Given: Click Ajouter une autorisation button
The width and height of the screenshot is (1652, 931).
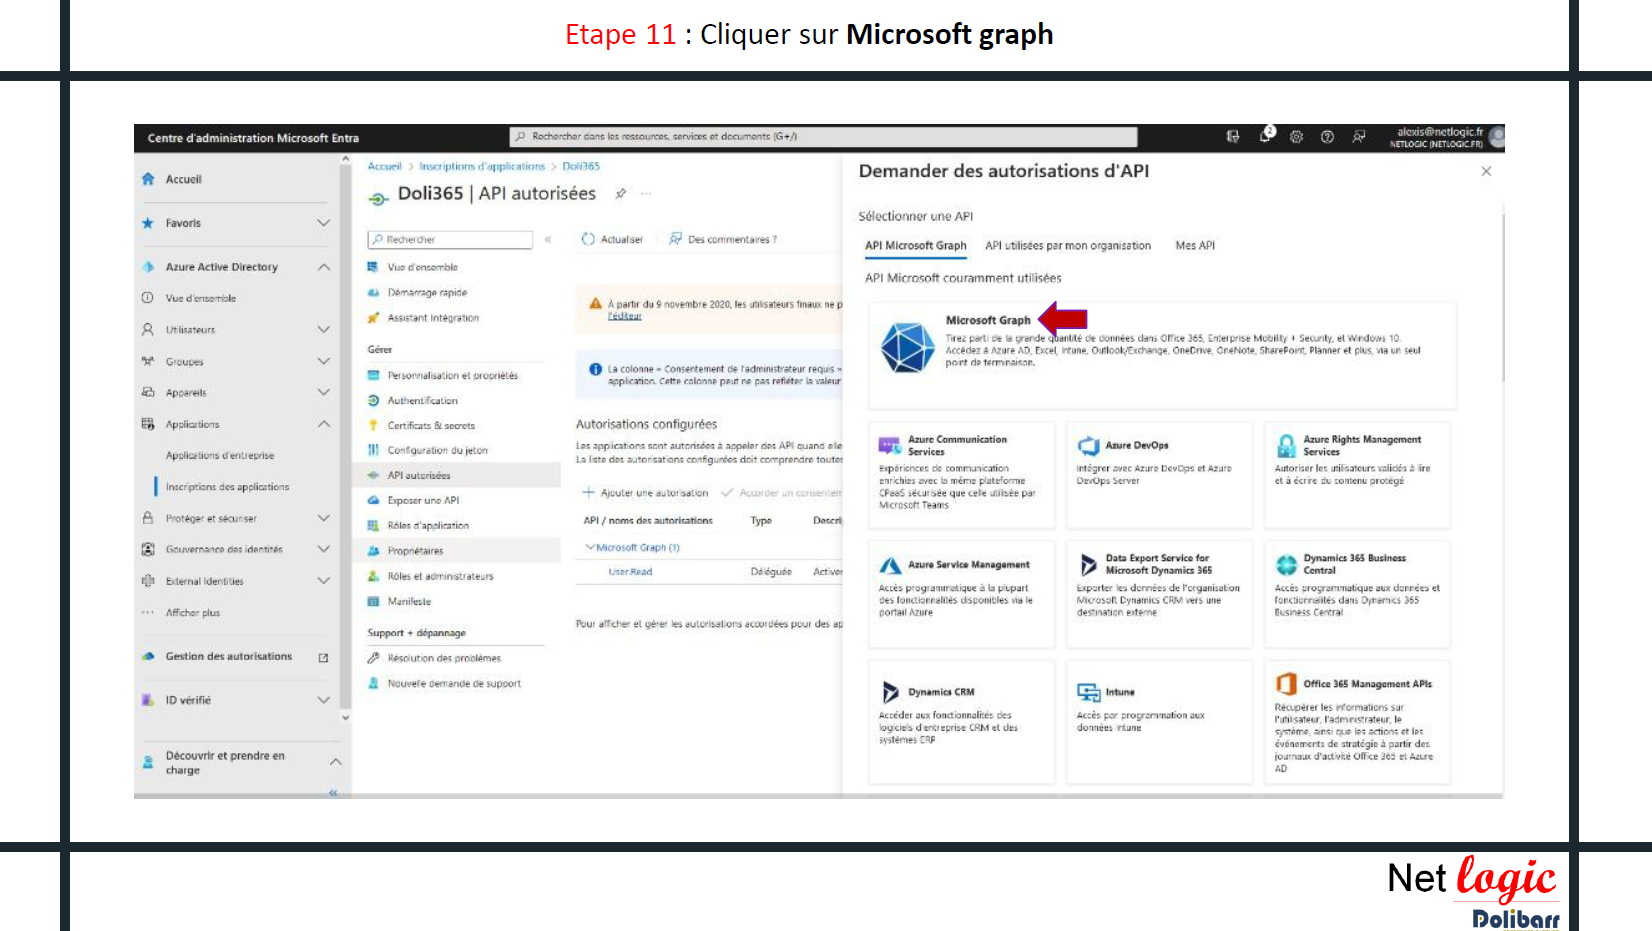Looking at the screenshot, I should tap(646, 493).
